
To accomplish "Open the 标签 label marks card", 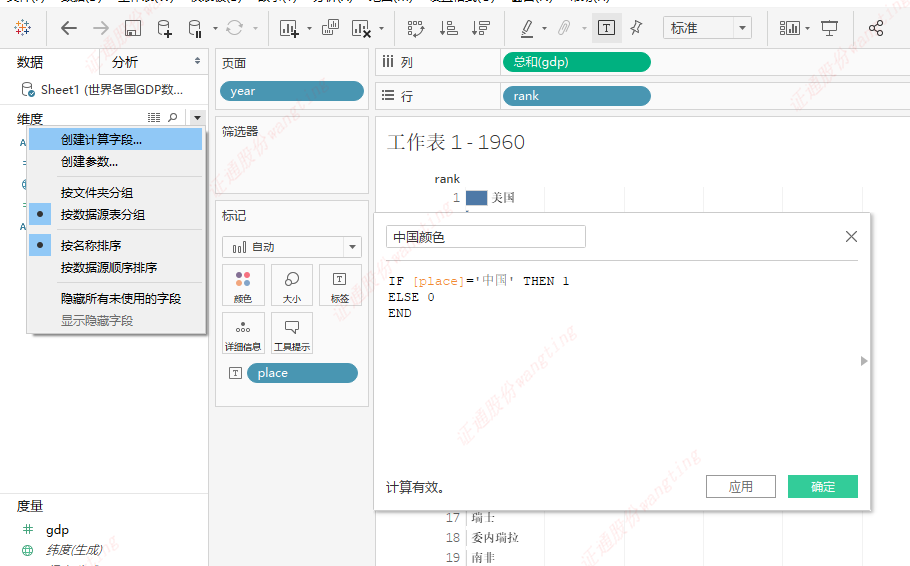I will pos(340,286).
